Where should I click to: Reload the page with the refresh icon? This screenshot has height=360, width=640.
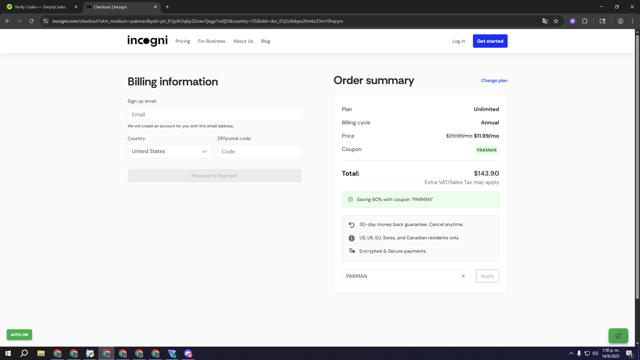[31, 21]
